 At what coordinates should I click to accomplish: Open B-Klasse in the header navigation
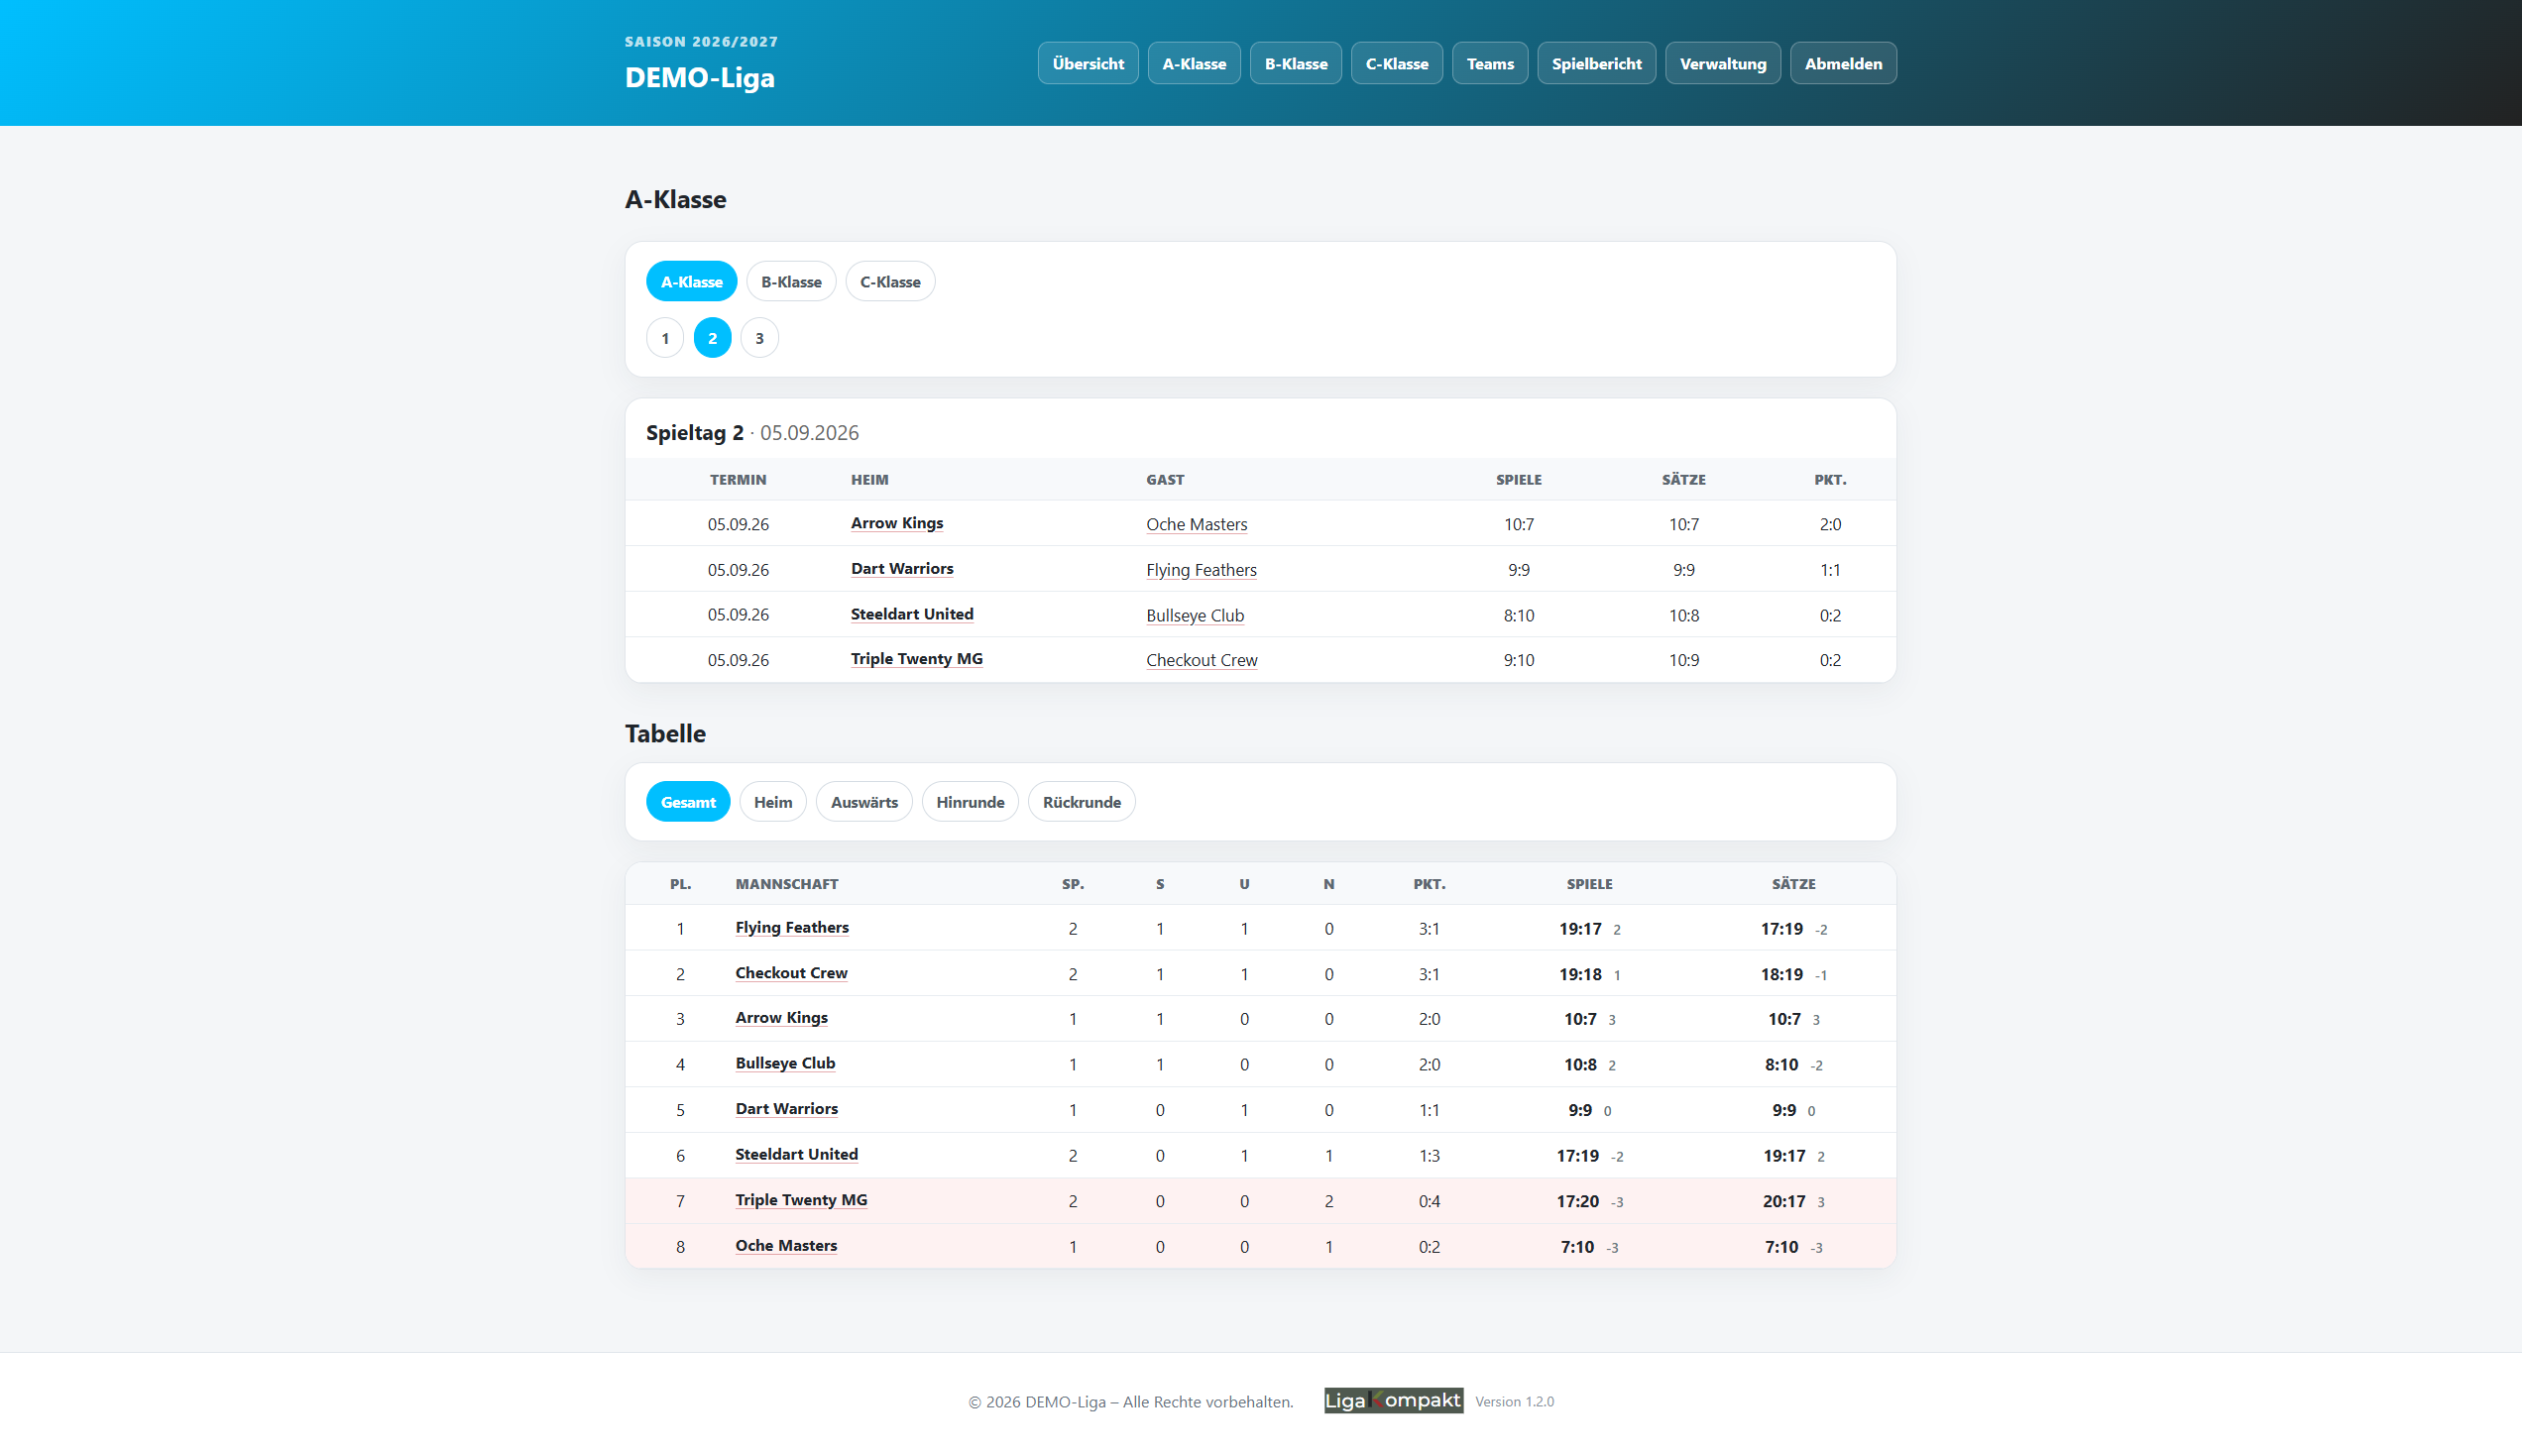click(1295, 63)
